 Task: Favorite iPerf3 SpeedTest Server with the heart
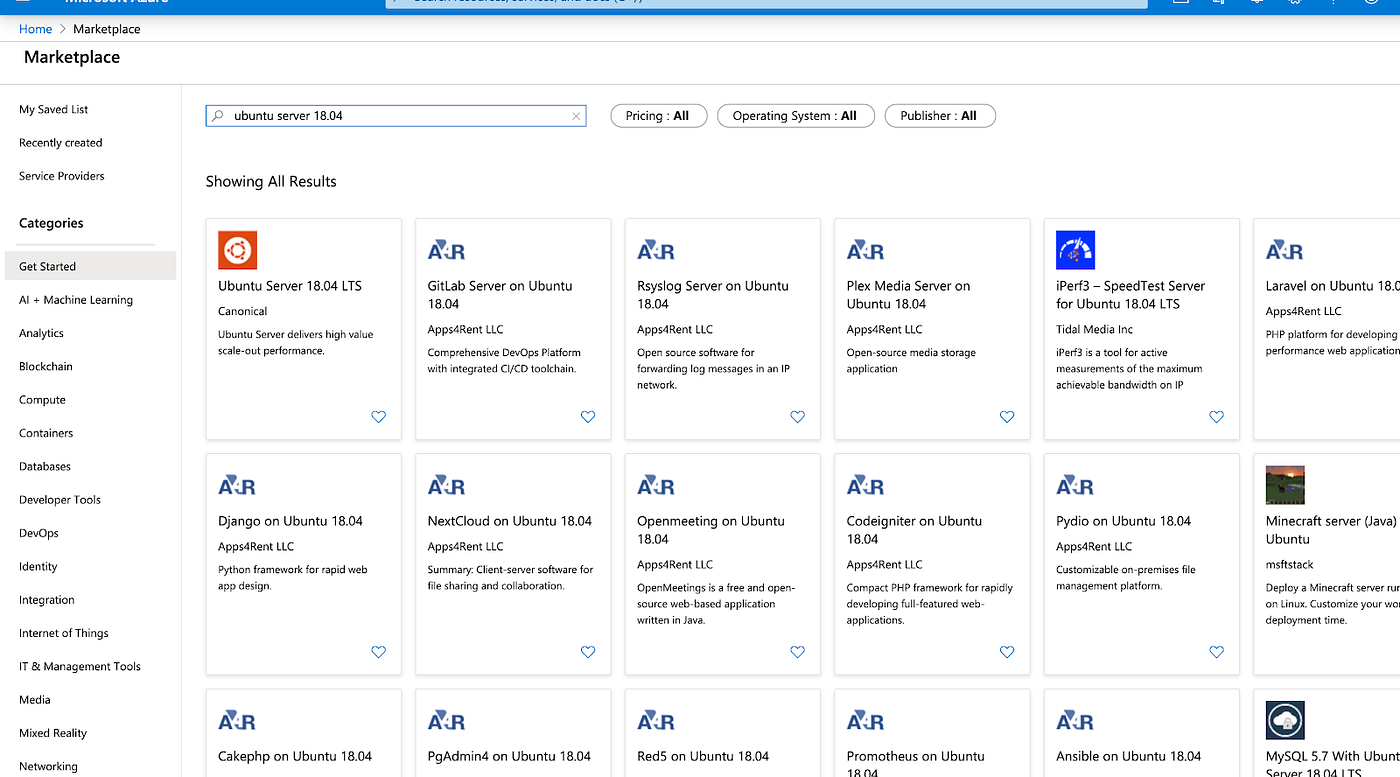1216,417
